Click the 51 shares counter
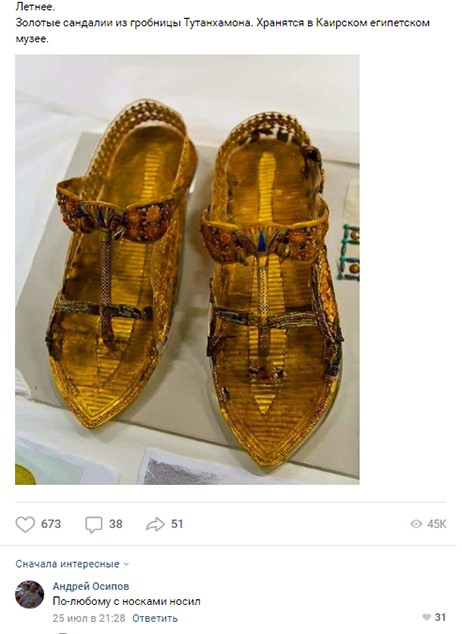Viewport: 462px width, 634px height. [x=177, y=524]
